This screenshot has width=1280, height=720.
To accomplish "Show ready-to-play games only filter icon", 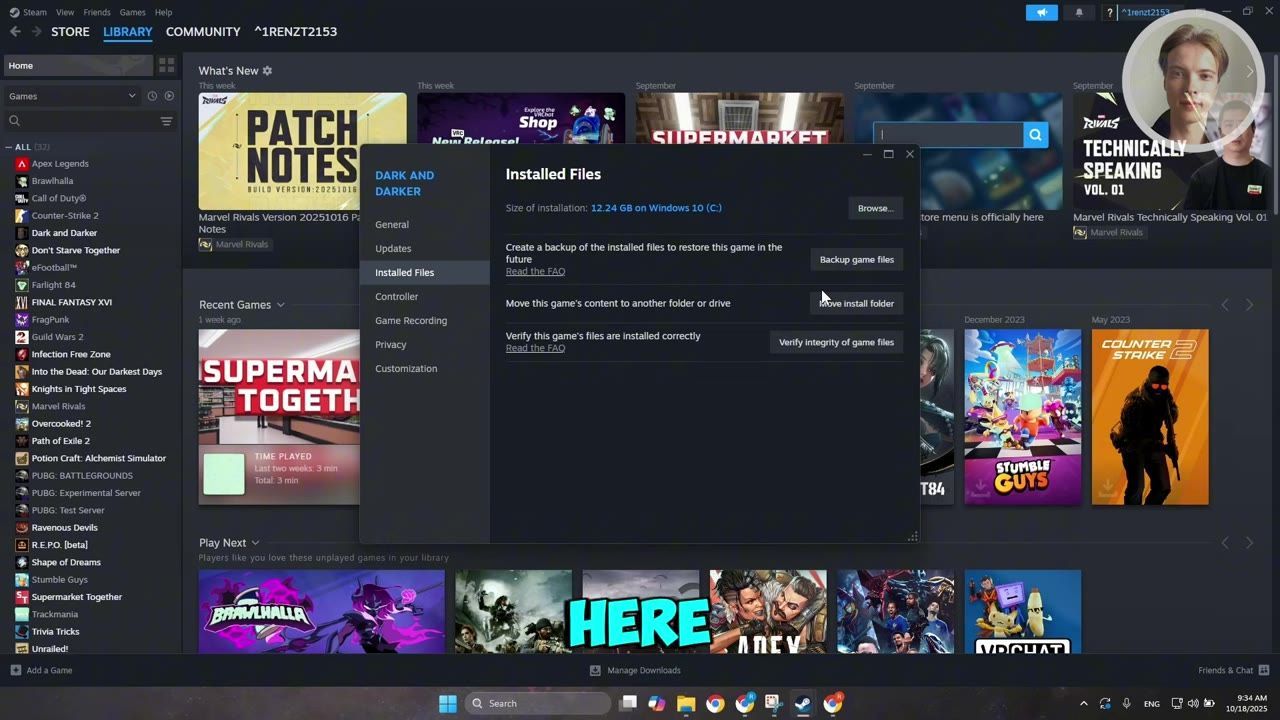I will pyautogui.click(x=169, y=96).
